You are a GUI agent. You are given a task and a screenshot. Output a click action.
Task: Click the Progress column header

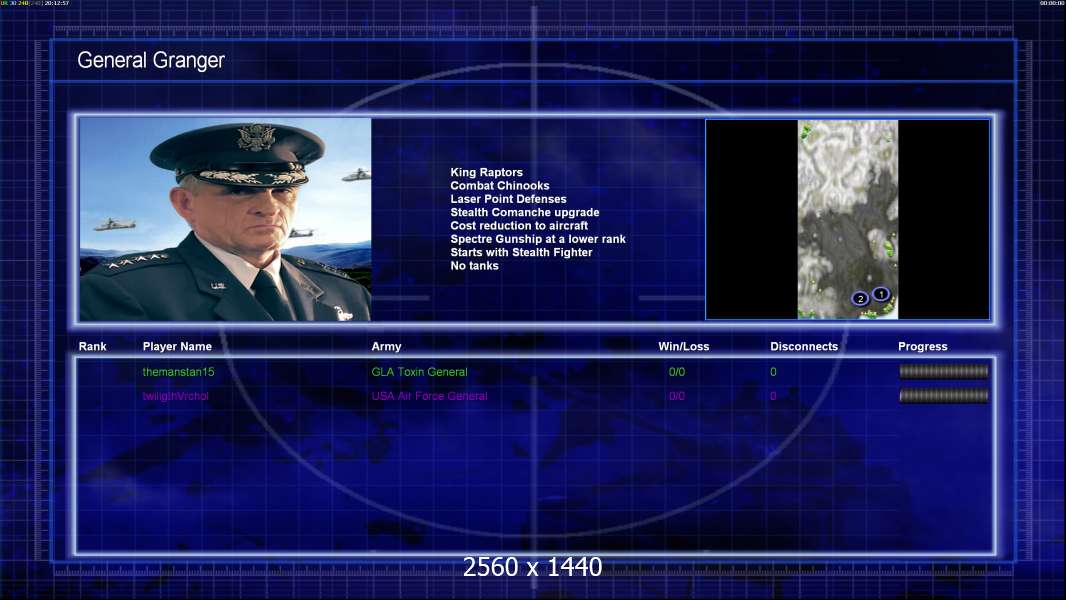923,347
